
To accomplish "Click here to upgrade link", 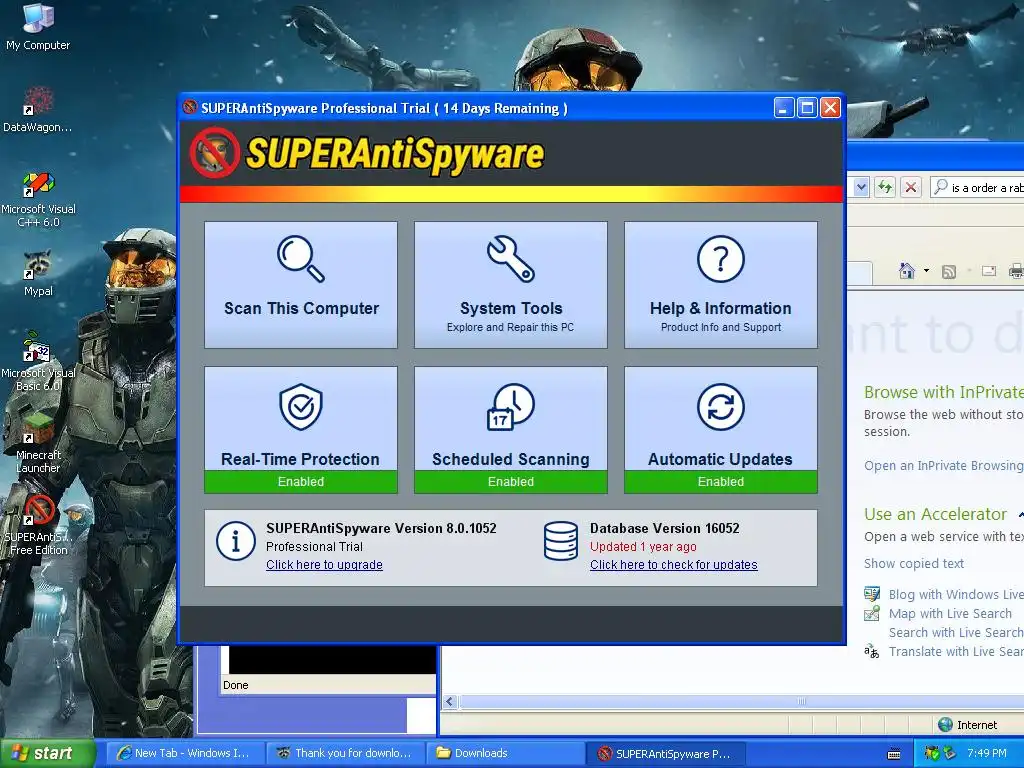I will [324, 565].
